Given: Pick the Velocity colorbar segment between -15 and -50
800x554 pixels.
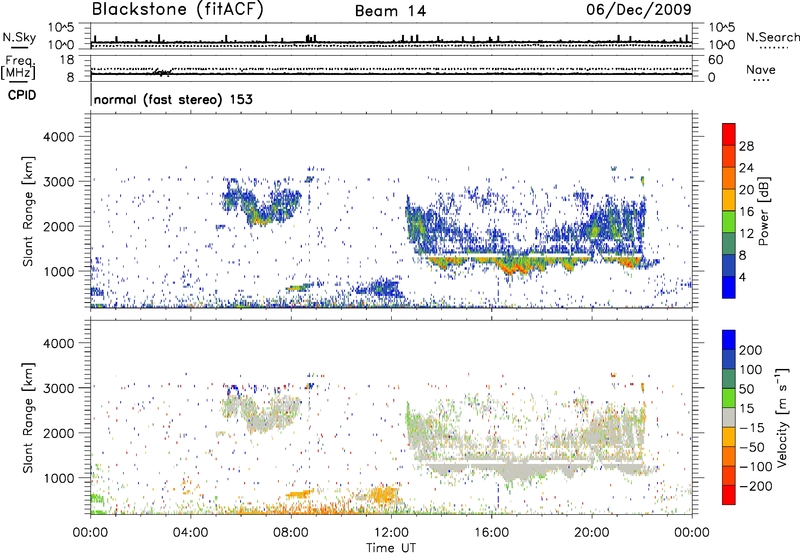Looking at the screenshot, I should 729,437.
